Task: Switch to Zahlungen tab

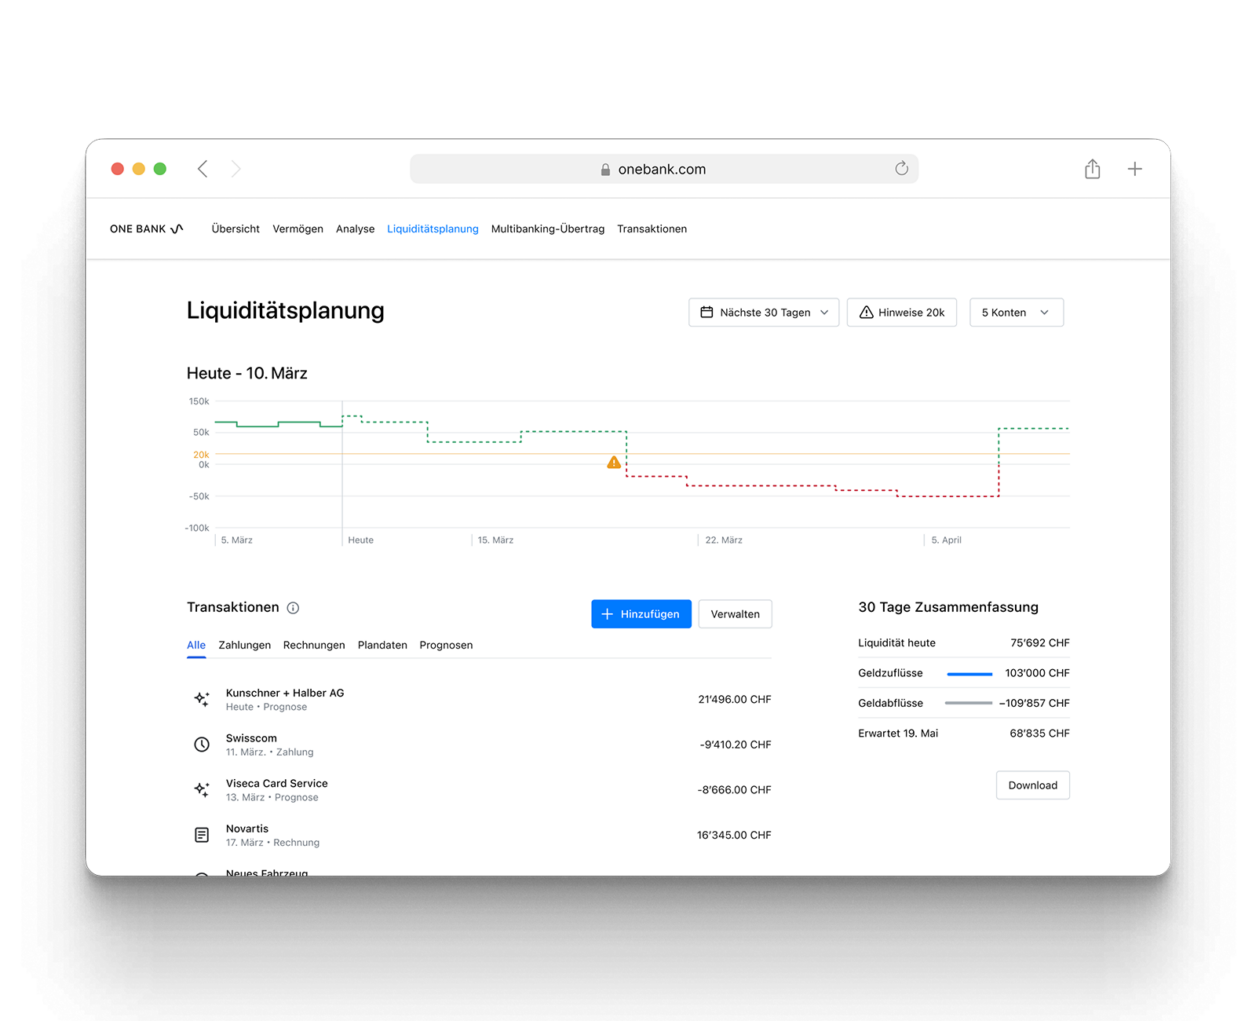Action: tap(245, 646)
